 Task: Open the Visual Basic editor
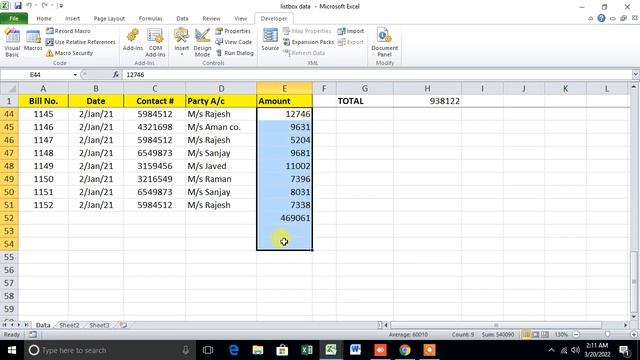[12, 43]
